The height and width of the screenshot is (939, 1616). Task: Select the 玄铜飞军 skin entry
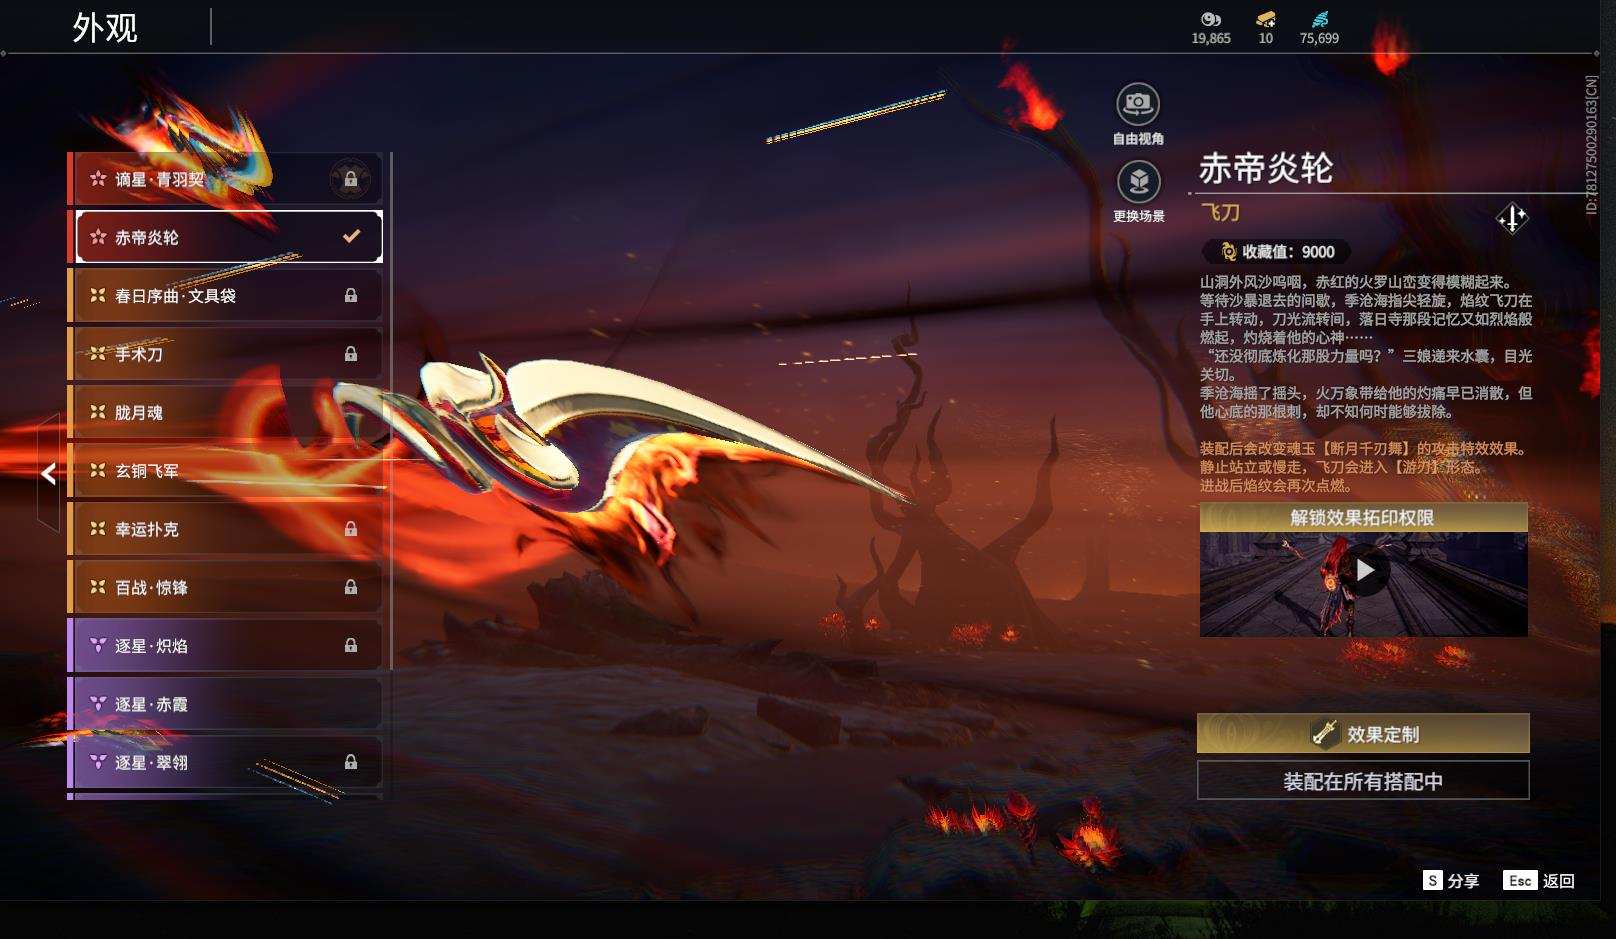(x=226, y=470)
